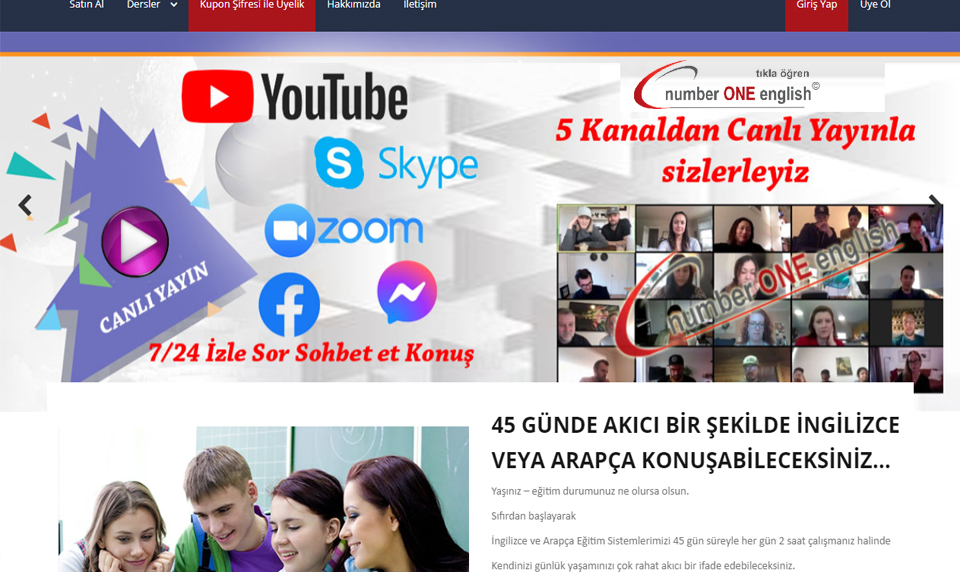Click the CANLI YAYIN label
The image size is (960, 572).
point(154,298)
